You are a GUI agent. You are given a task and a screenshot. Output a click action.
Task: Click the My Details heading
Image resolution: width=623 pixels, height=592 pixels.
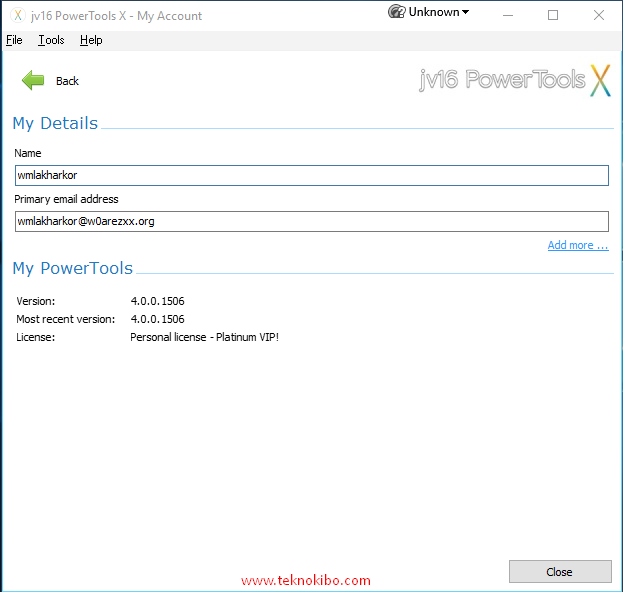pyautogui.click(x=55, y=123)
